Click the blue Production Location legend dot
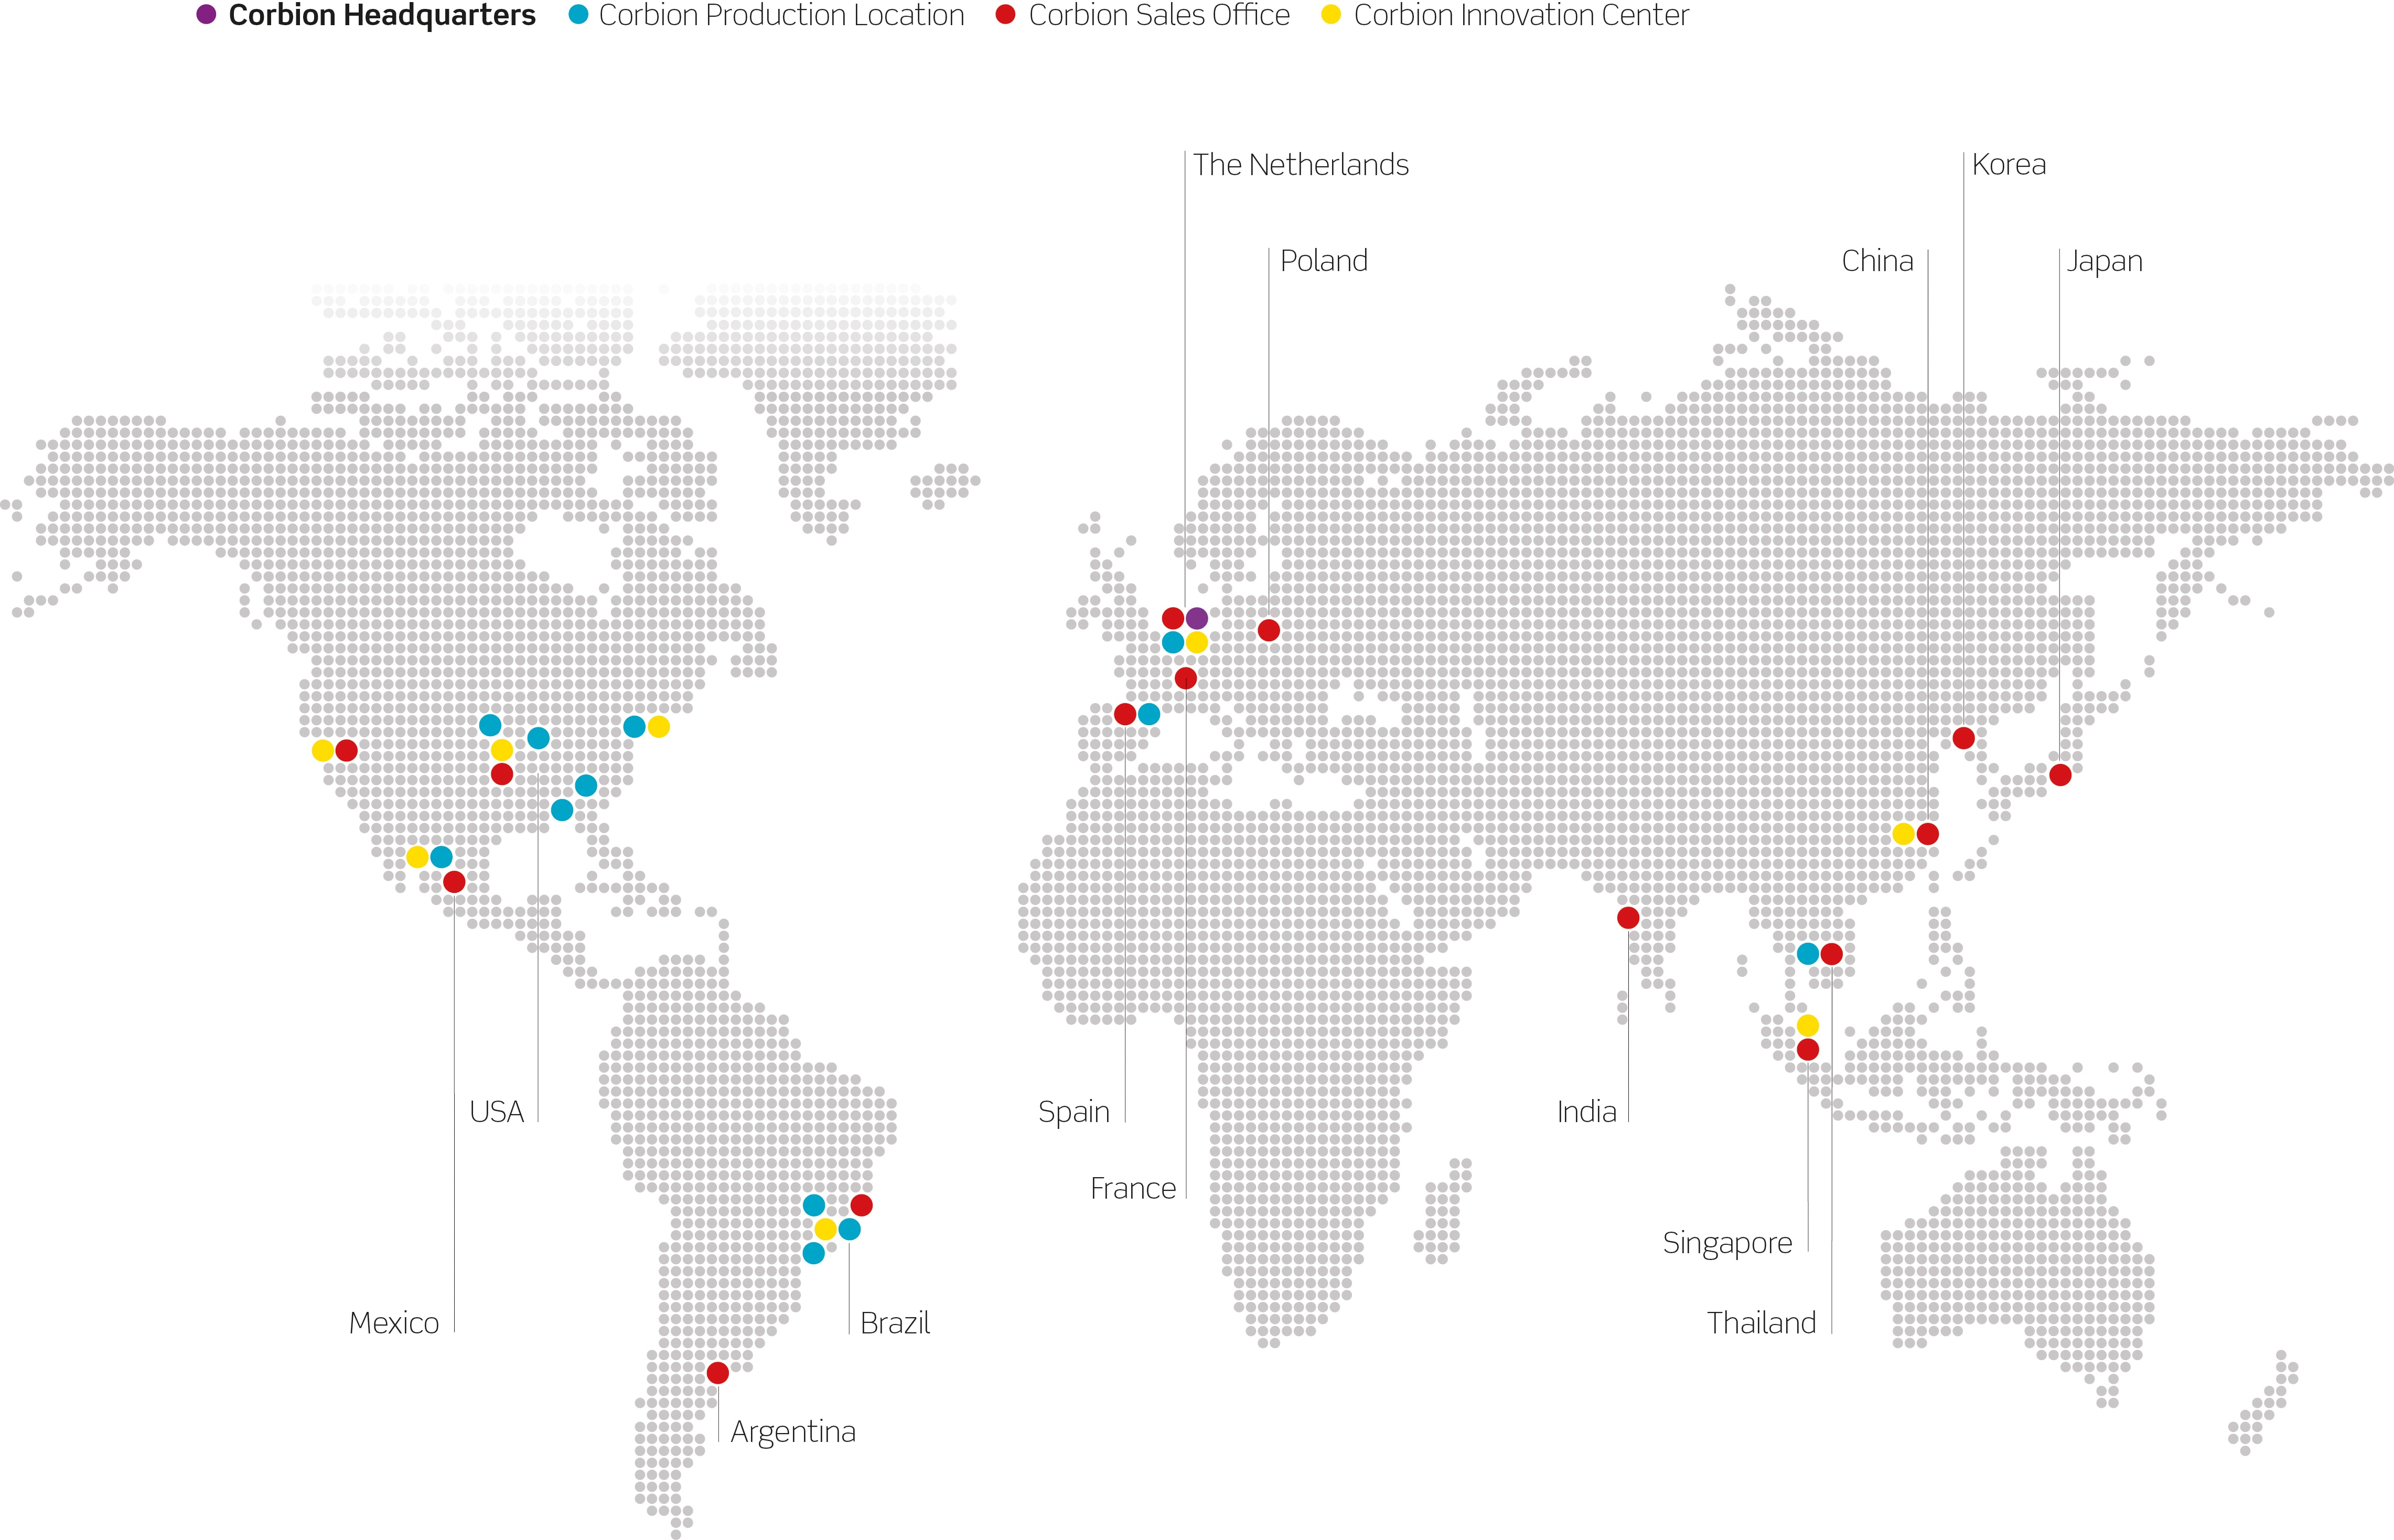 click(x=578, y=15)
